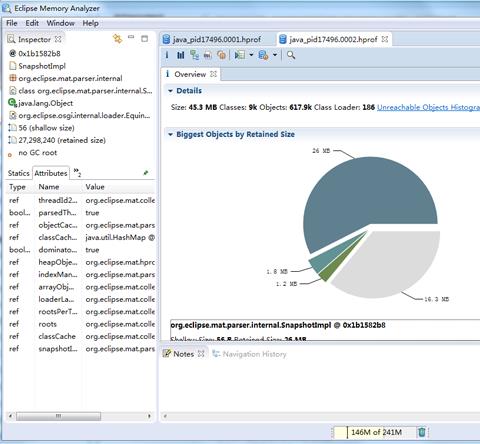Screen dimensions: 480x444
Task: Select the 27,298,240 (retained size) row
Action: [x=62, y=140]
